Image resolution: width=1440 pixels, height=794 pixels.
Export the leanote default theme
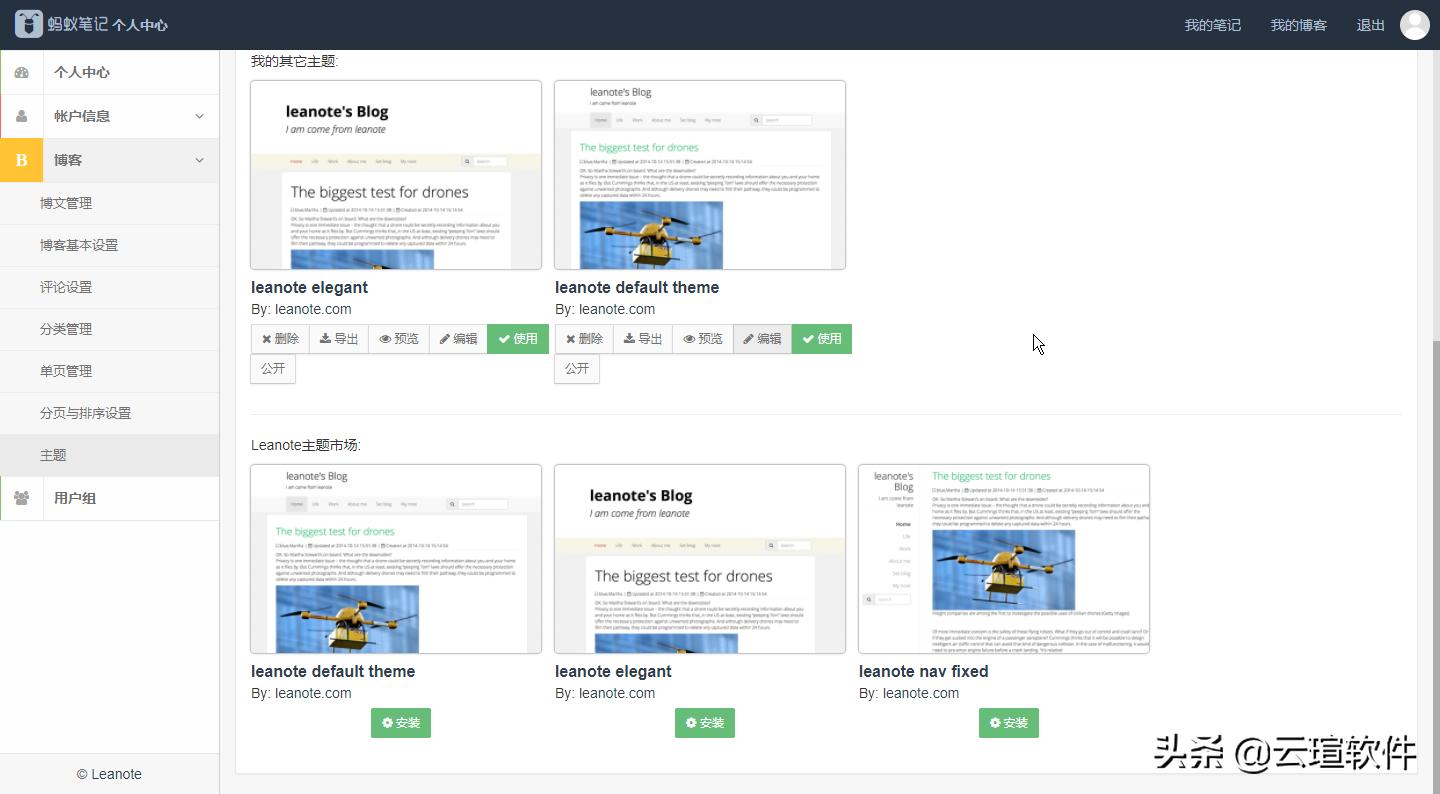coord(643,339)
